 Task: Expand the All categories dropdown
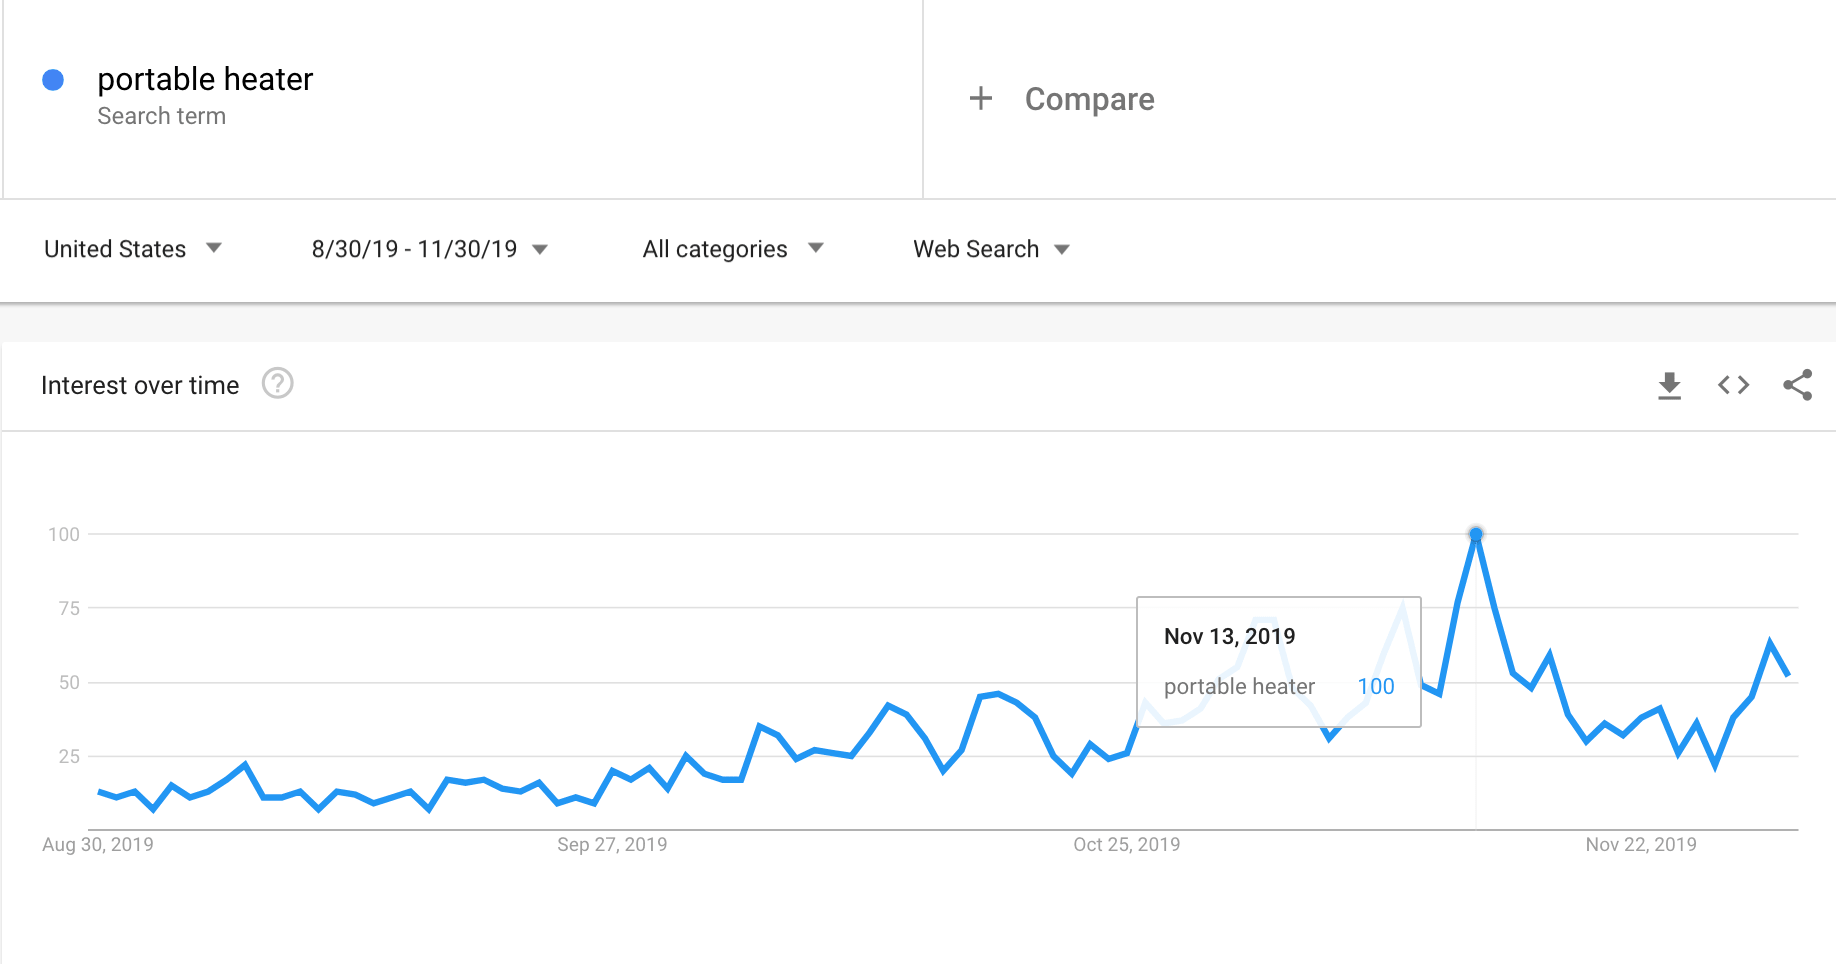coord(732,249)
